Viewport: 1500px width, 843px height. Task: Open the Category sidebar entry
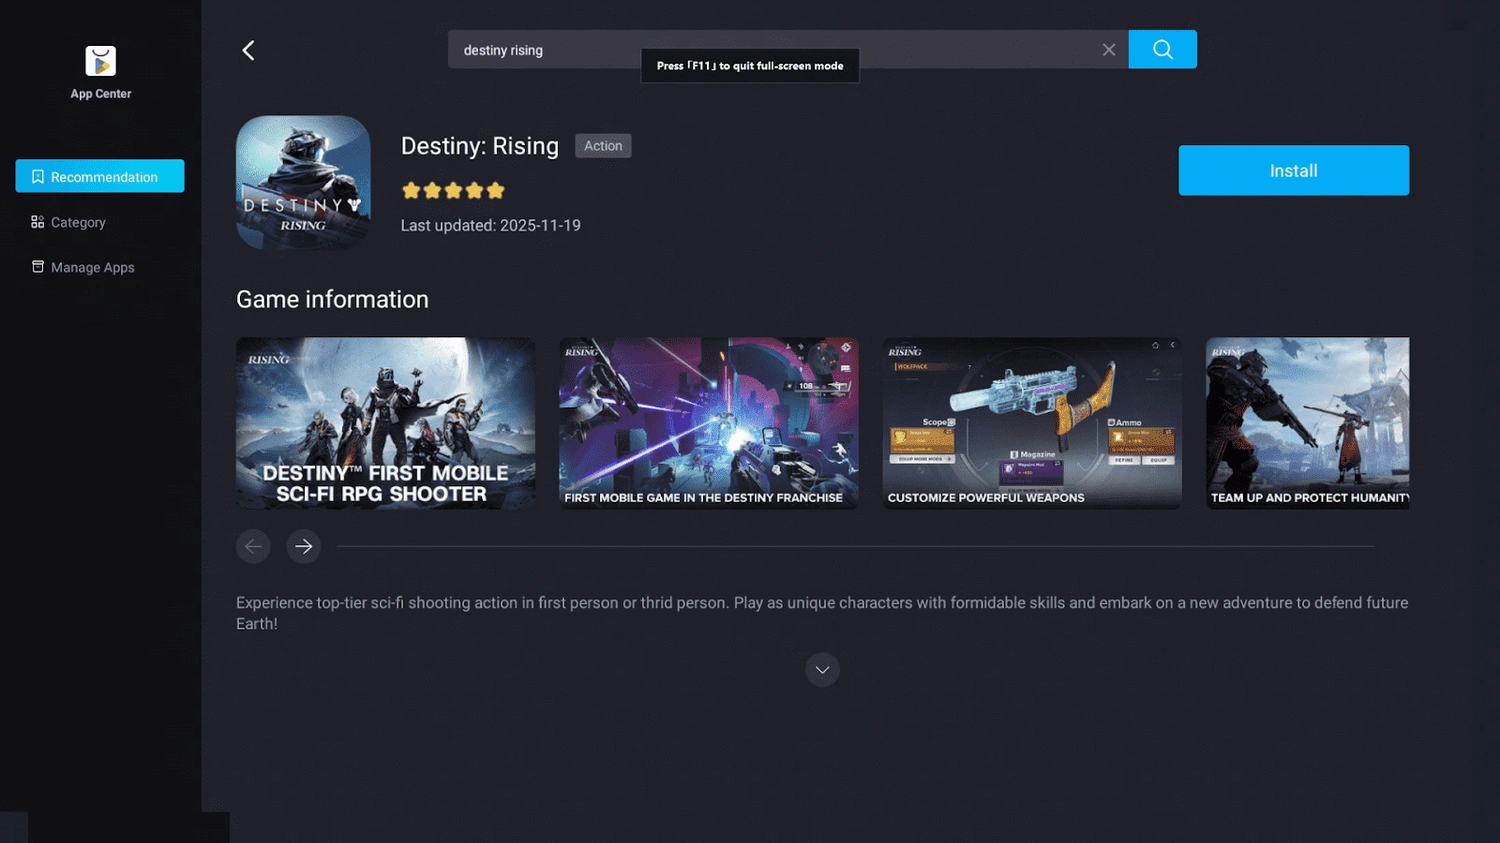78,222
